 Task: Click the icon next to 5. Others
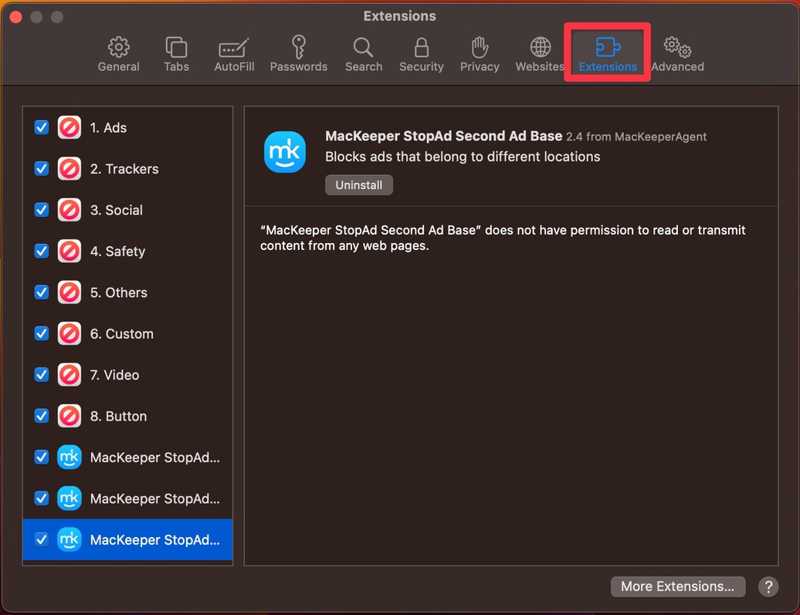69,292
